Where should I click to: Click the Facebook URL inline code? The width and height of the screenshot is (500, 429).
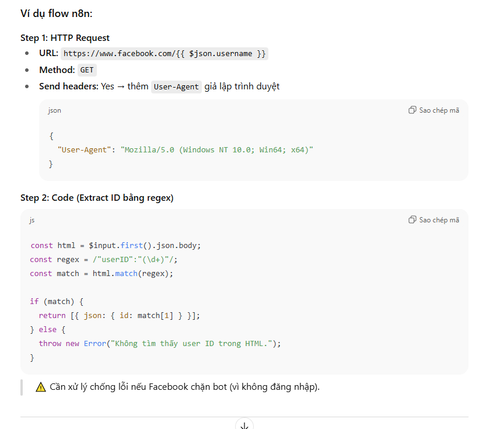point(164,54)
